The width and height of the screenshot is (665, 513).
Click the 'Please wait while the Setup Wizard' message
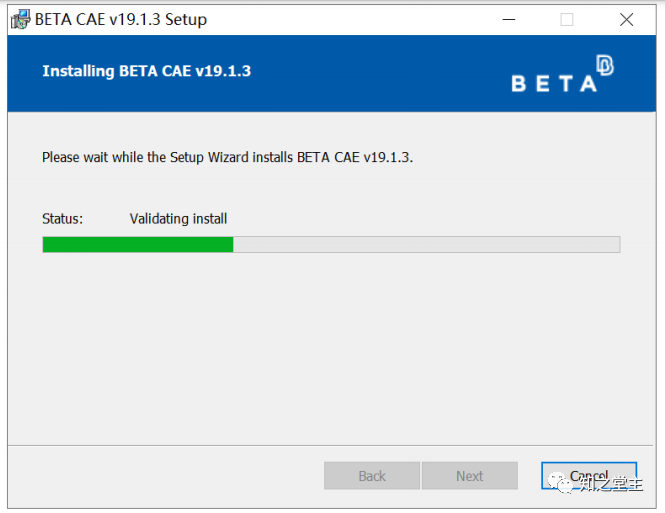pos(227,157)
